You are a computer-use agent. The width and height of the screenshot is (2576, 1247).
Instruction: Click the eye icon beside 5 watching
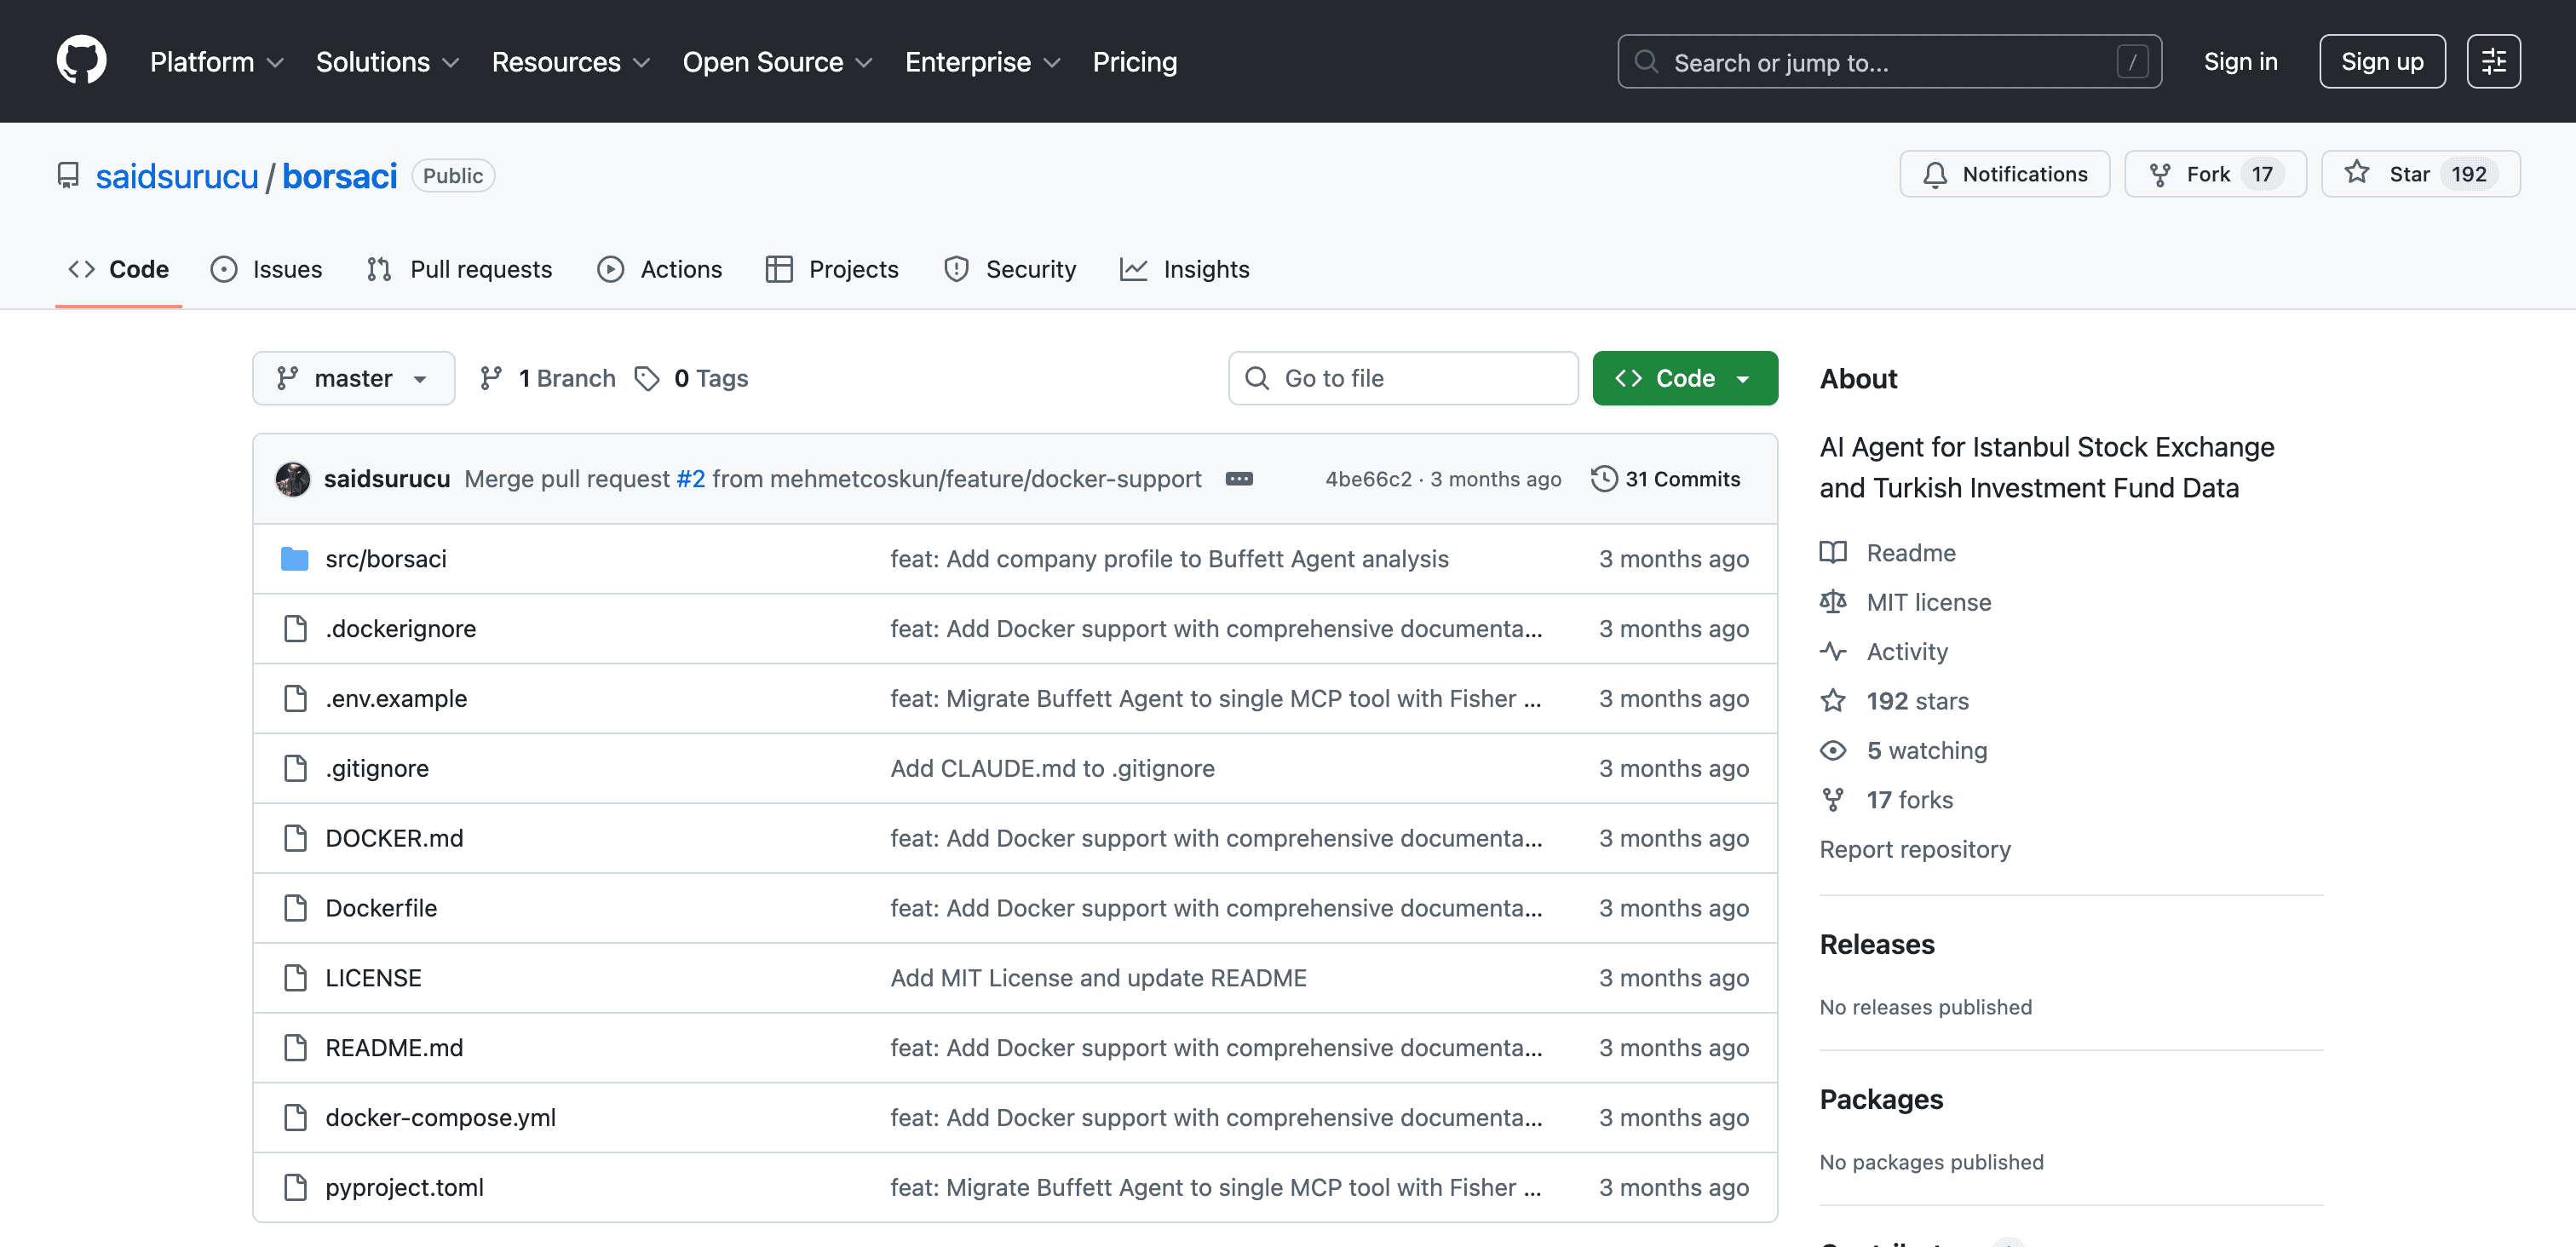tap(1833, 750)
